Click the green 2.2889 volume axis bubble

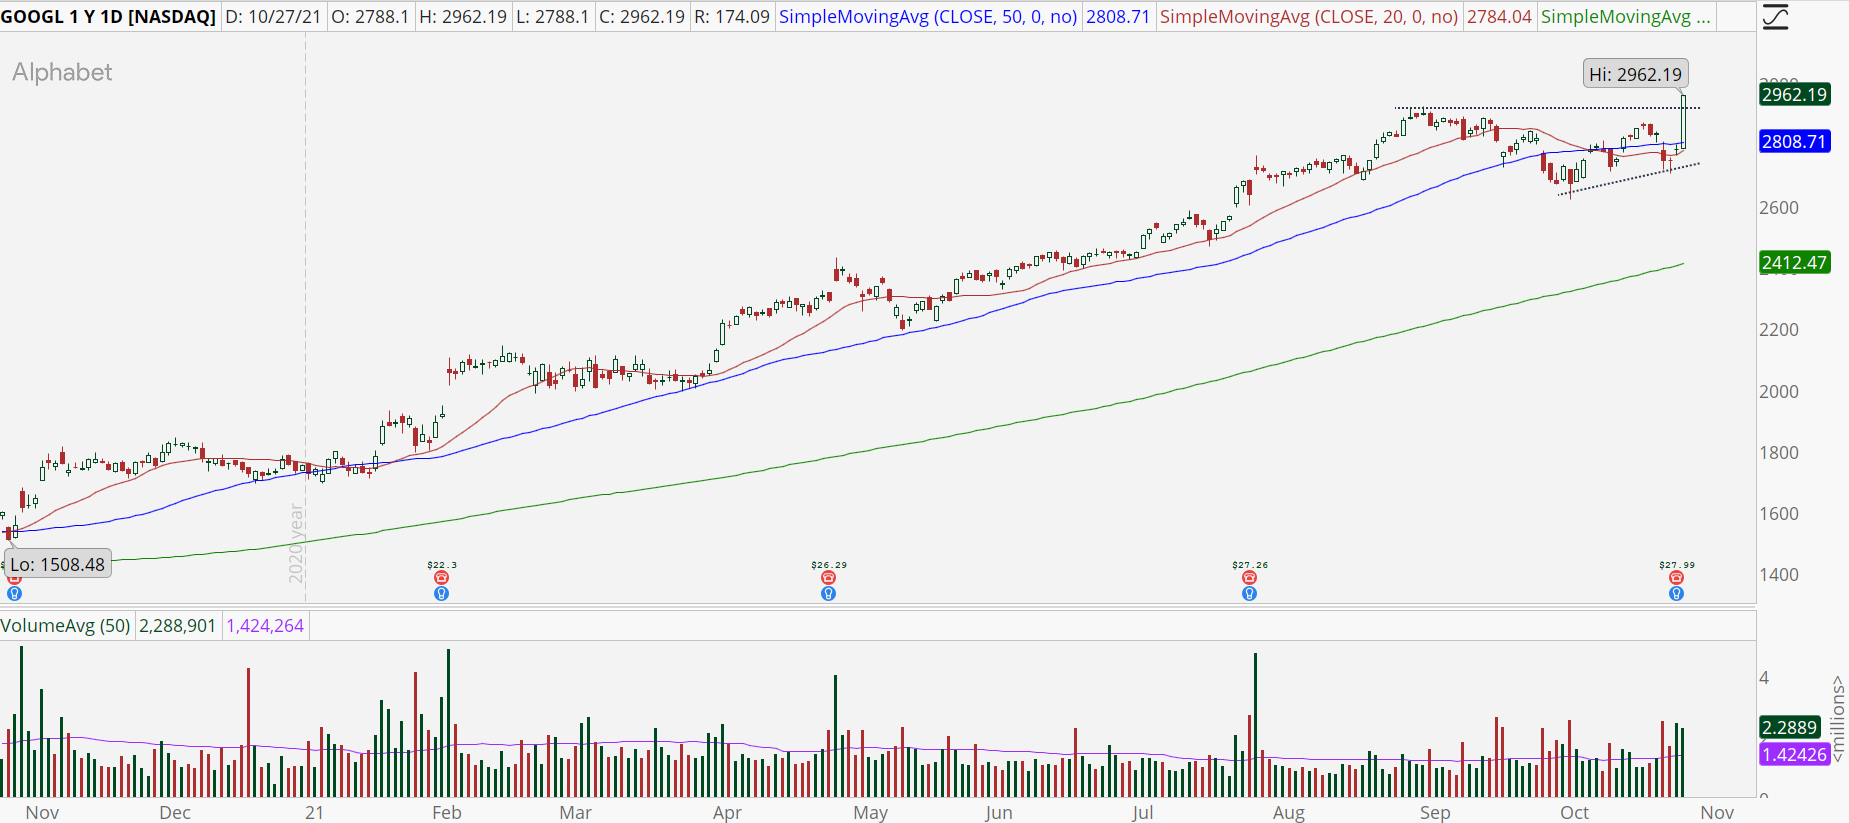tap(1789, 727)
